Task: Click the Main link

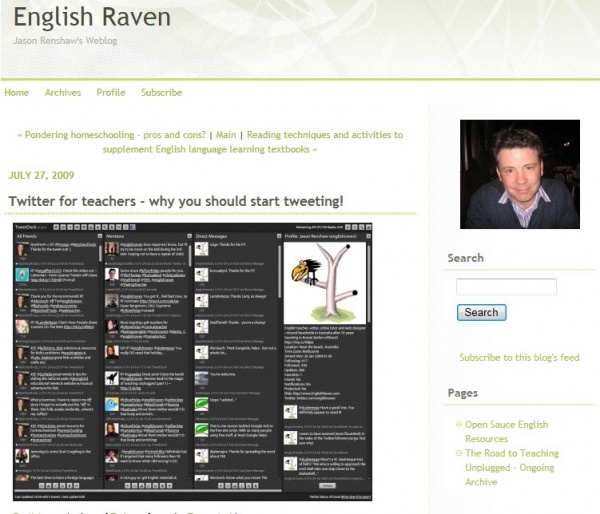Action: (x=226, y=135)
